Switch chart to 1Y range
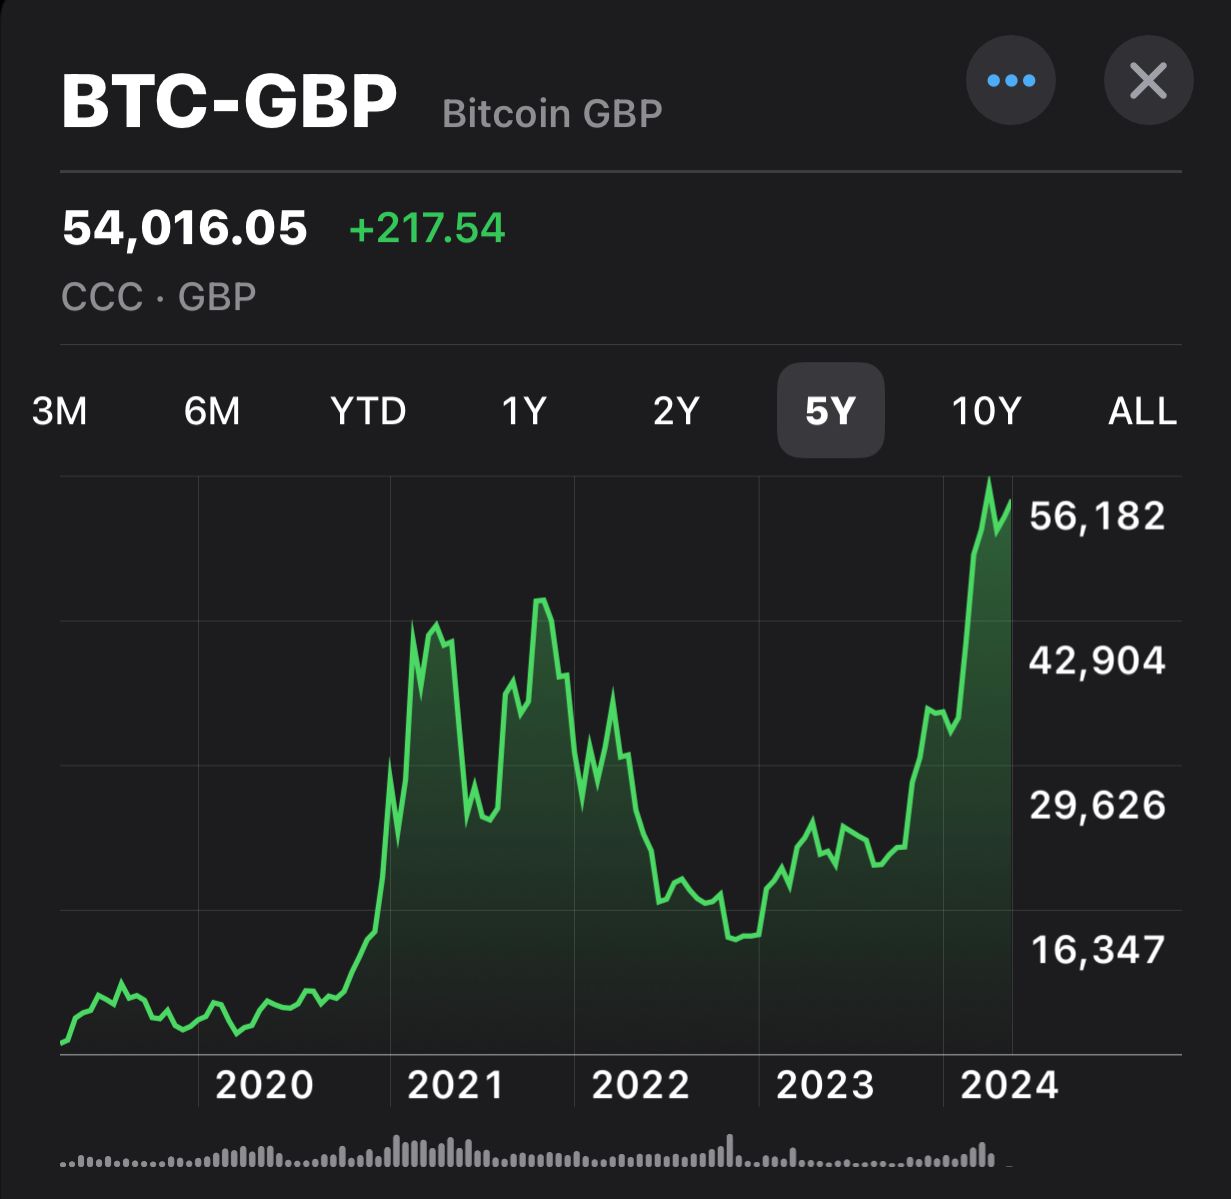The width and height of the screenshot is (1231, 1199). click(523, 411)
